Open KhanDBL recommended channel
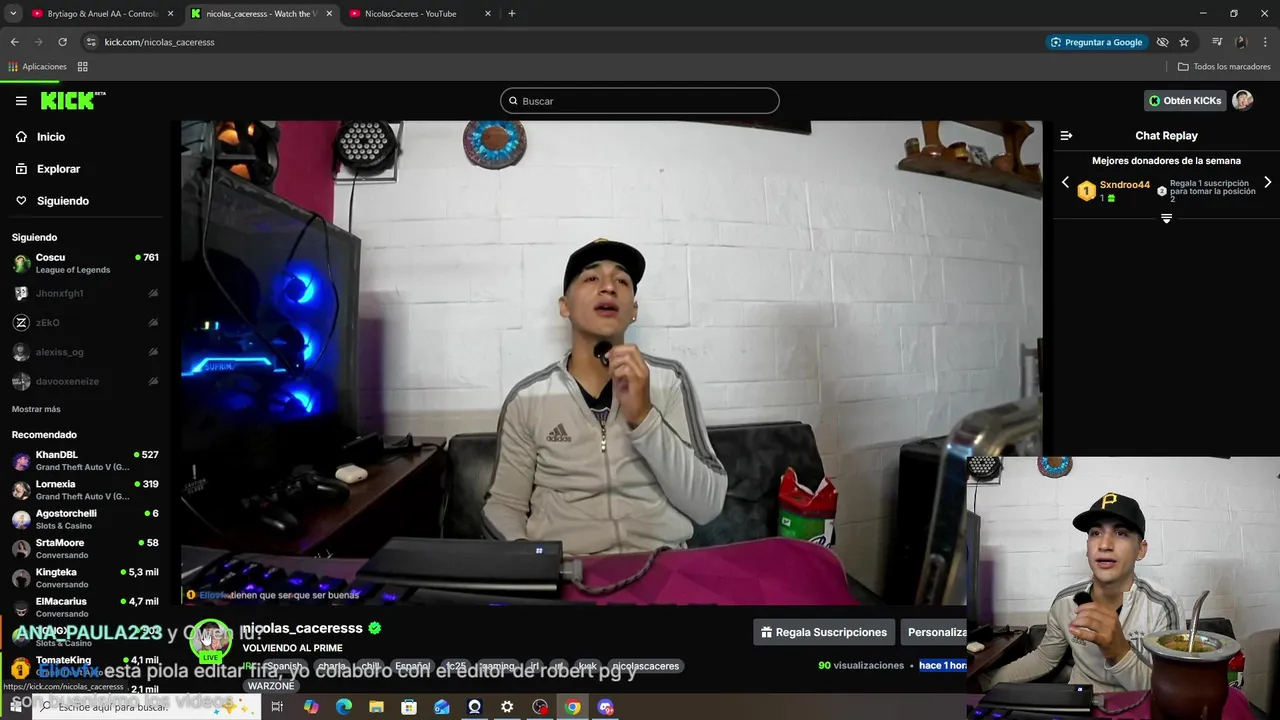Viewport: 1280px width, 720px height. [x=85, y=460]
